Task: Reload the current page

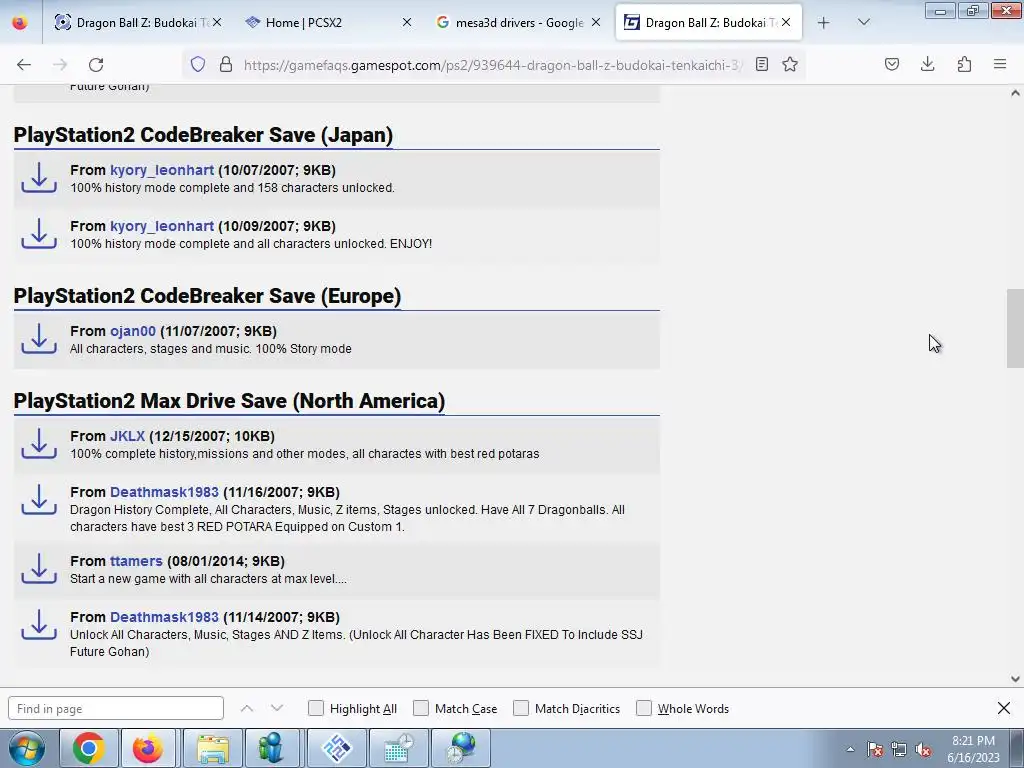Action: [96, 64]
